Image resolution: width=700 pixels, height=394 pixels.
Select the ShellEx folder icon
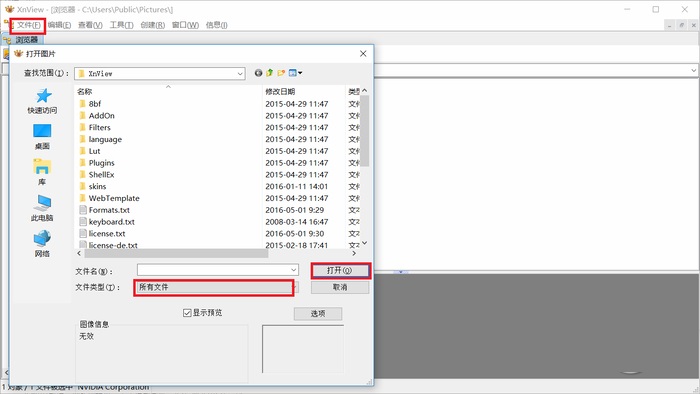(83, 174)
